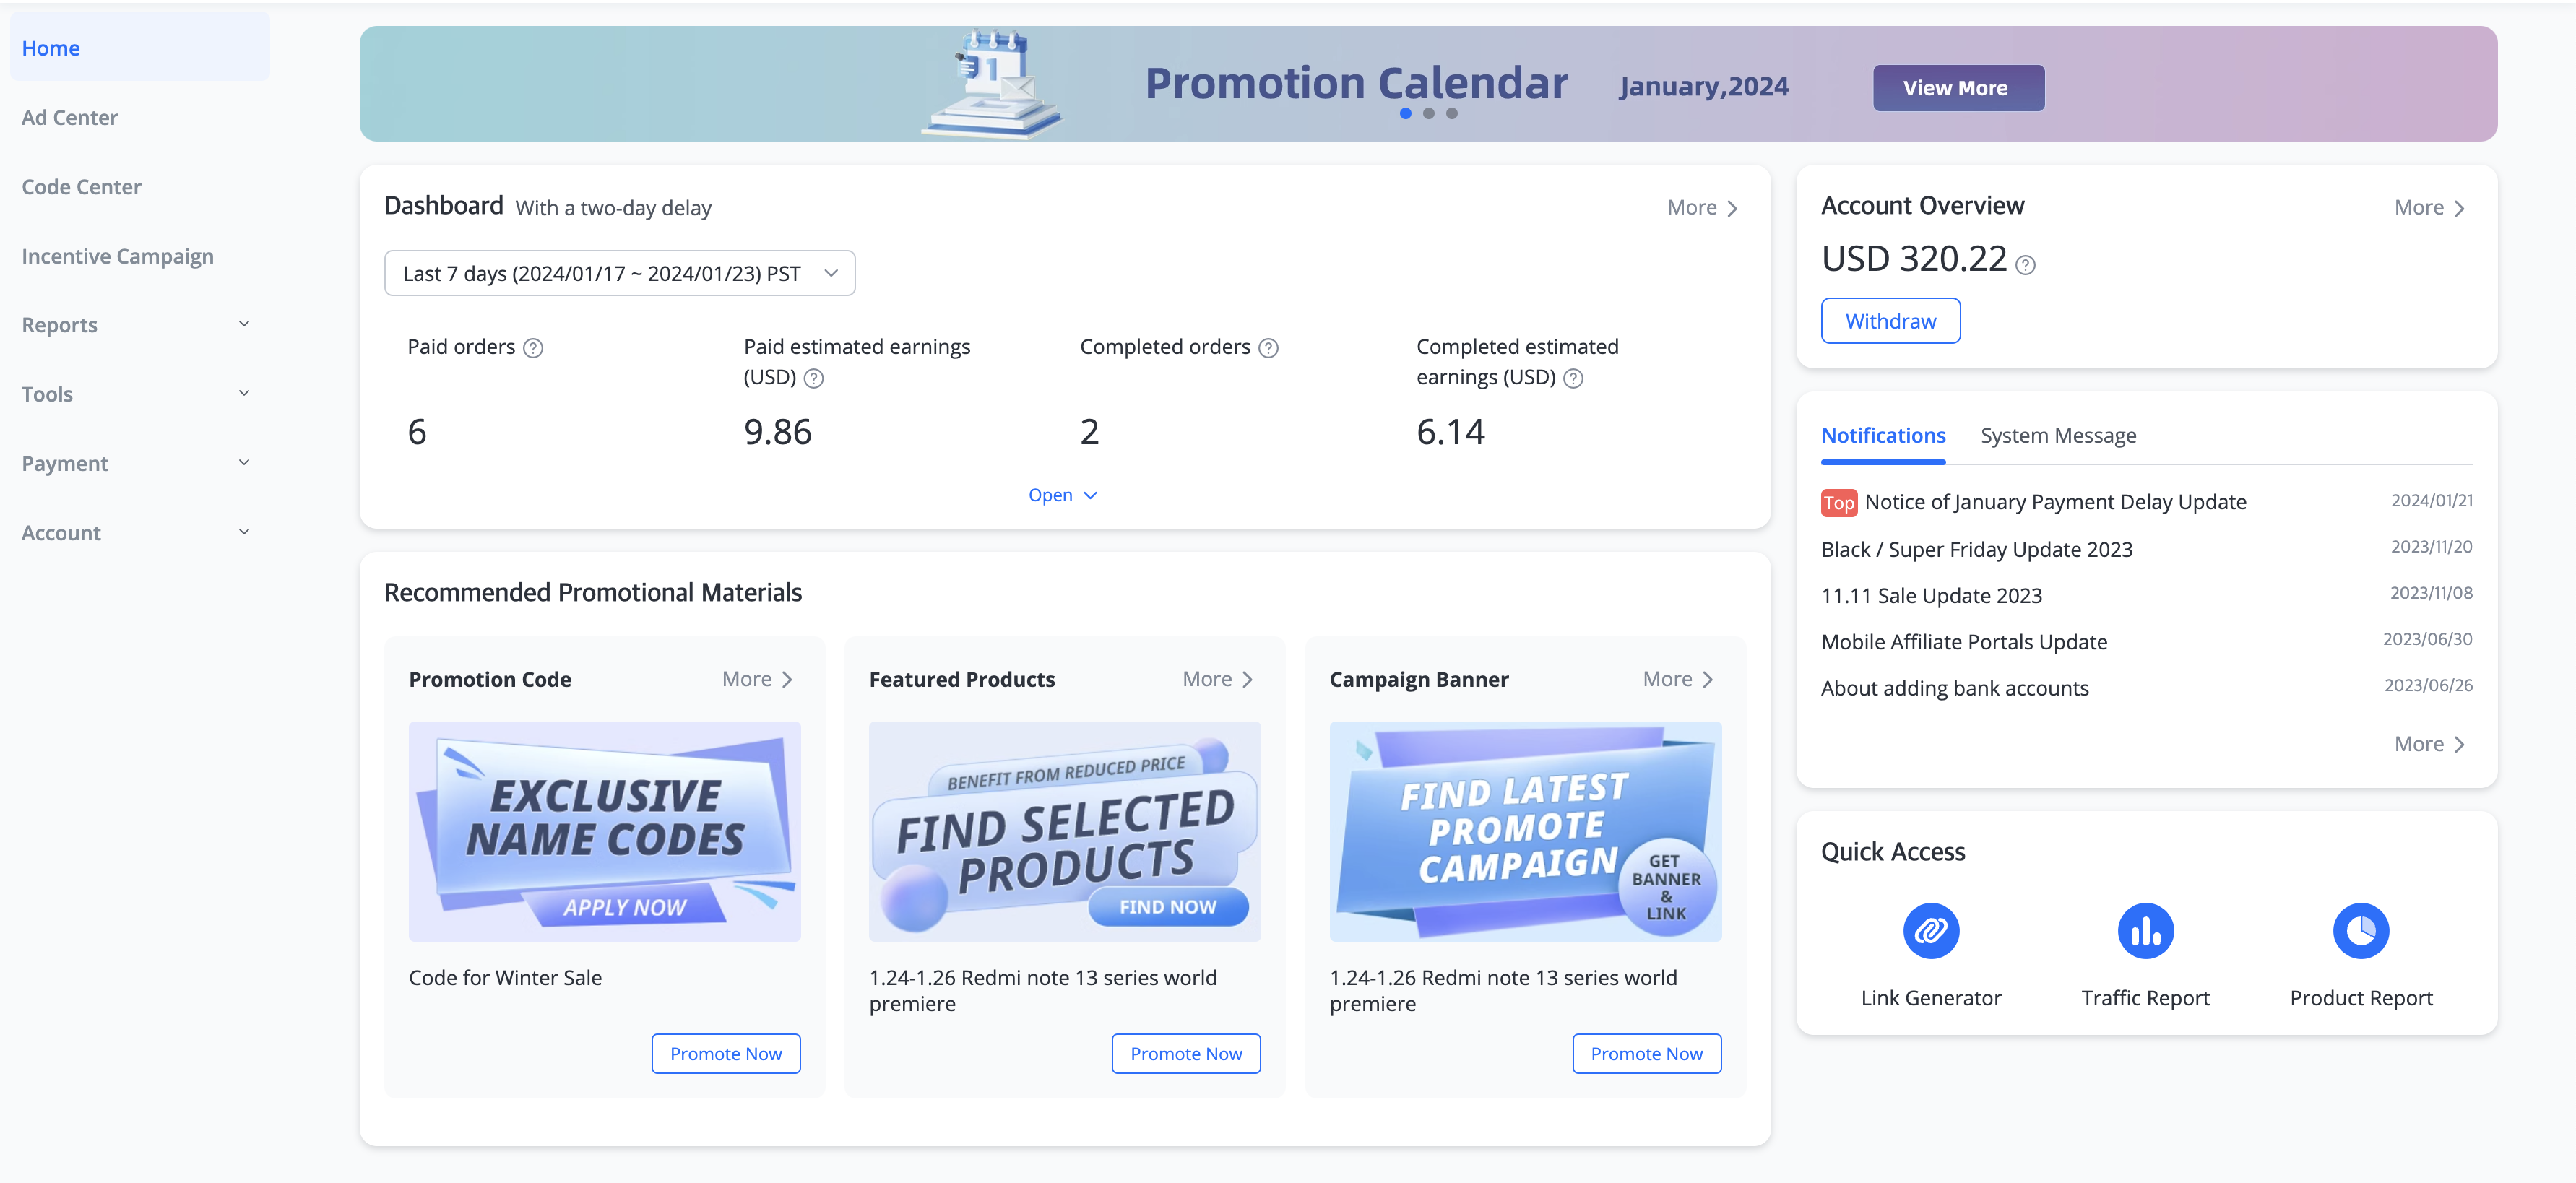Switch to the System Message tab
The image size is (2576, 1183).
tap(2058, 436)
